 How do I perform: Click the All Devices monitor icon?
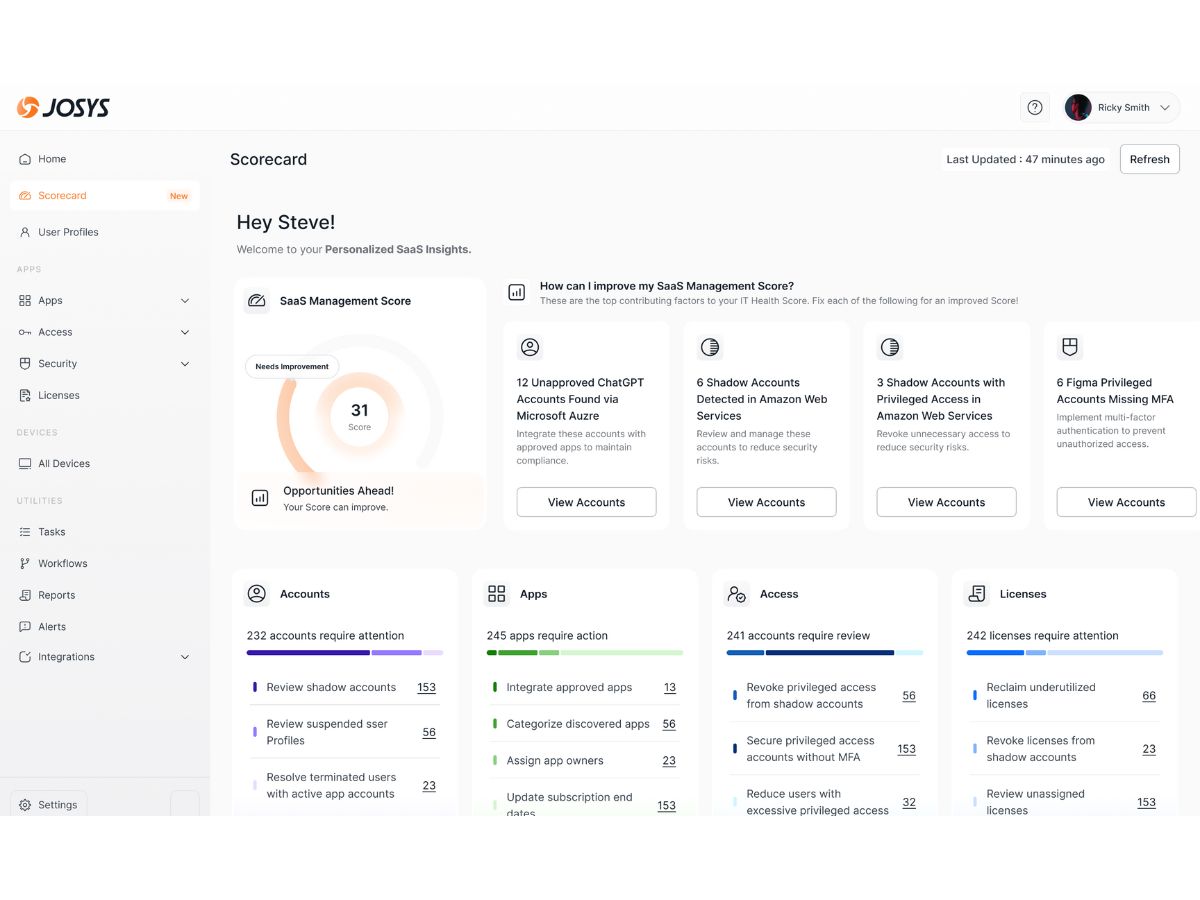(x=25, y=464)
